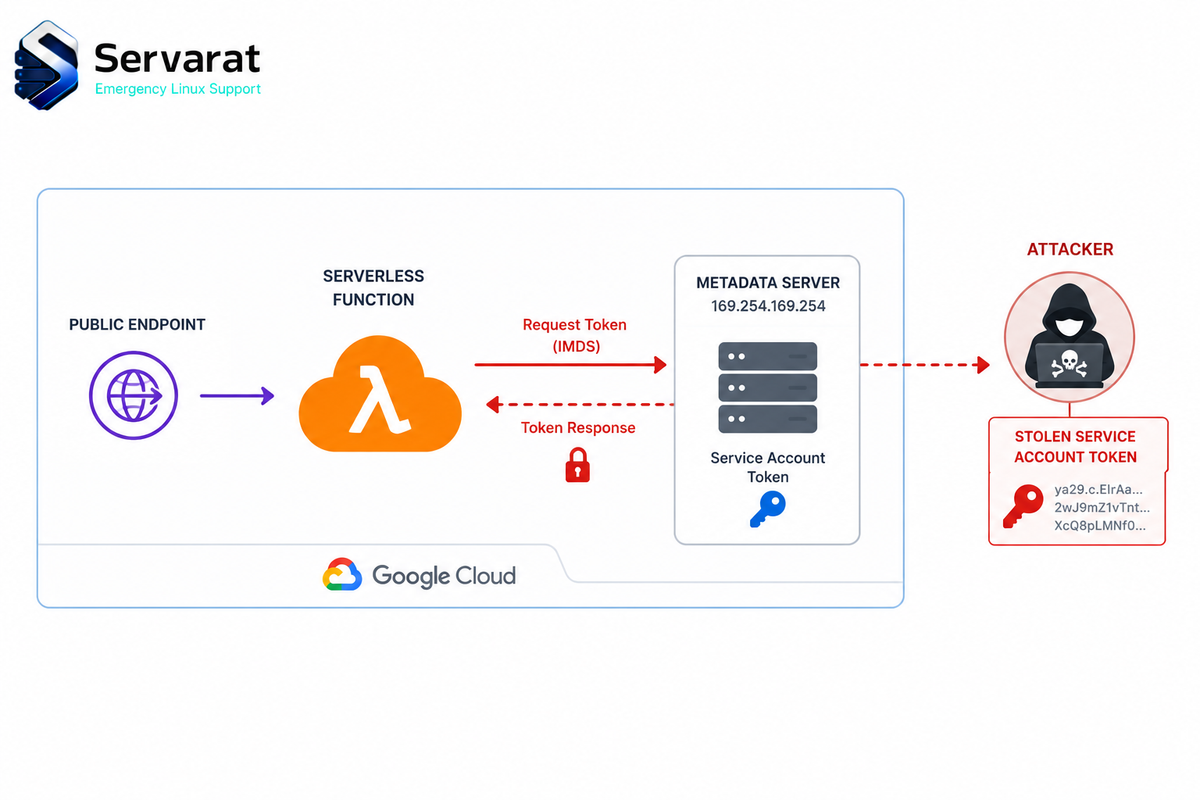Select the METADATA SERVER heading
This screenshot has height=800, width=1200.
pyautogui.click(x=768, y=281)
